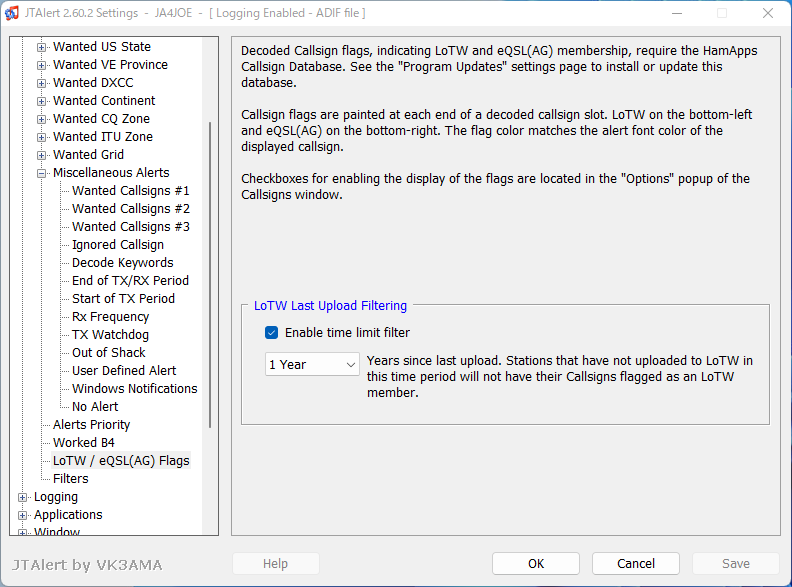Click the settings tree vertical scrollbar
Image resolution: width=792 pixels, height=587 pixels.
210,275
